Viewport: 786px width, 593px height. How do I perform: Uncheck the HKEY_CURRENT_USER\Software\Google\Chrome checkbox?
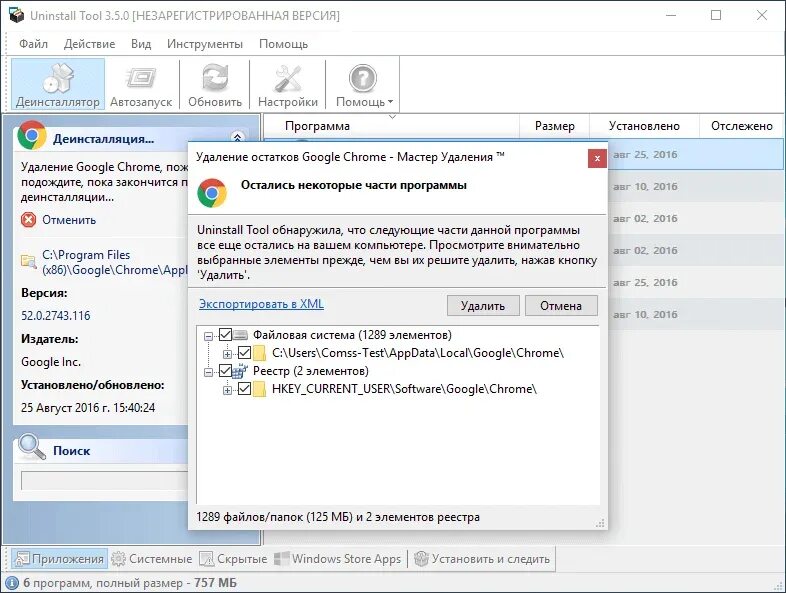click(x=244, y=388)
